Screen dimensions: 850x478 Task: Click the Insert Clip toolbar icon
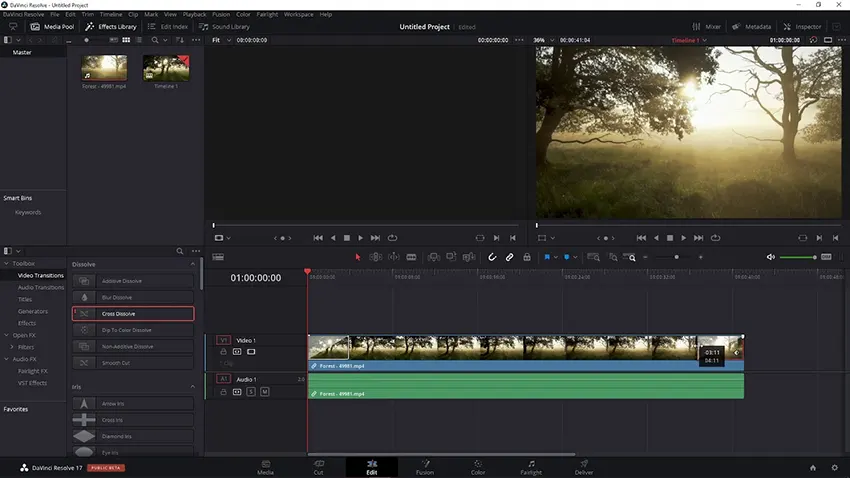(x=434, y=257)
